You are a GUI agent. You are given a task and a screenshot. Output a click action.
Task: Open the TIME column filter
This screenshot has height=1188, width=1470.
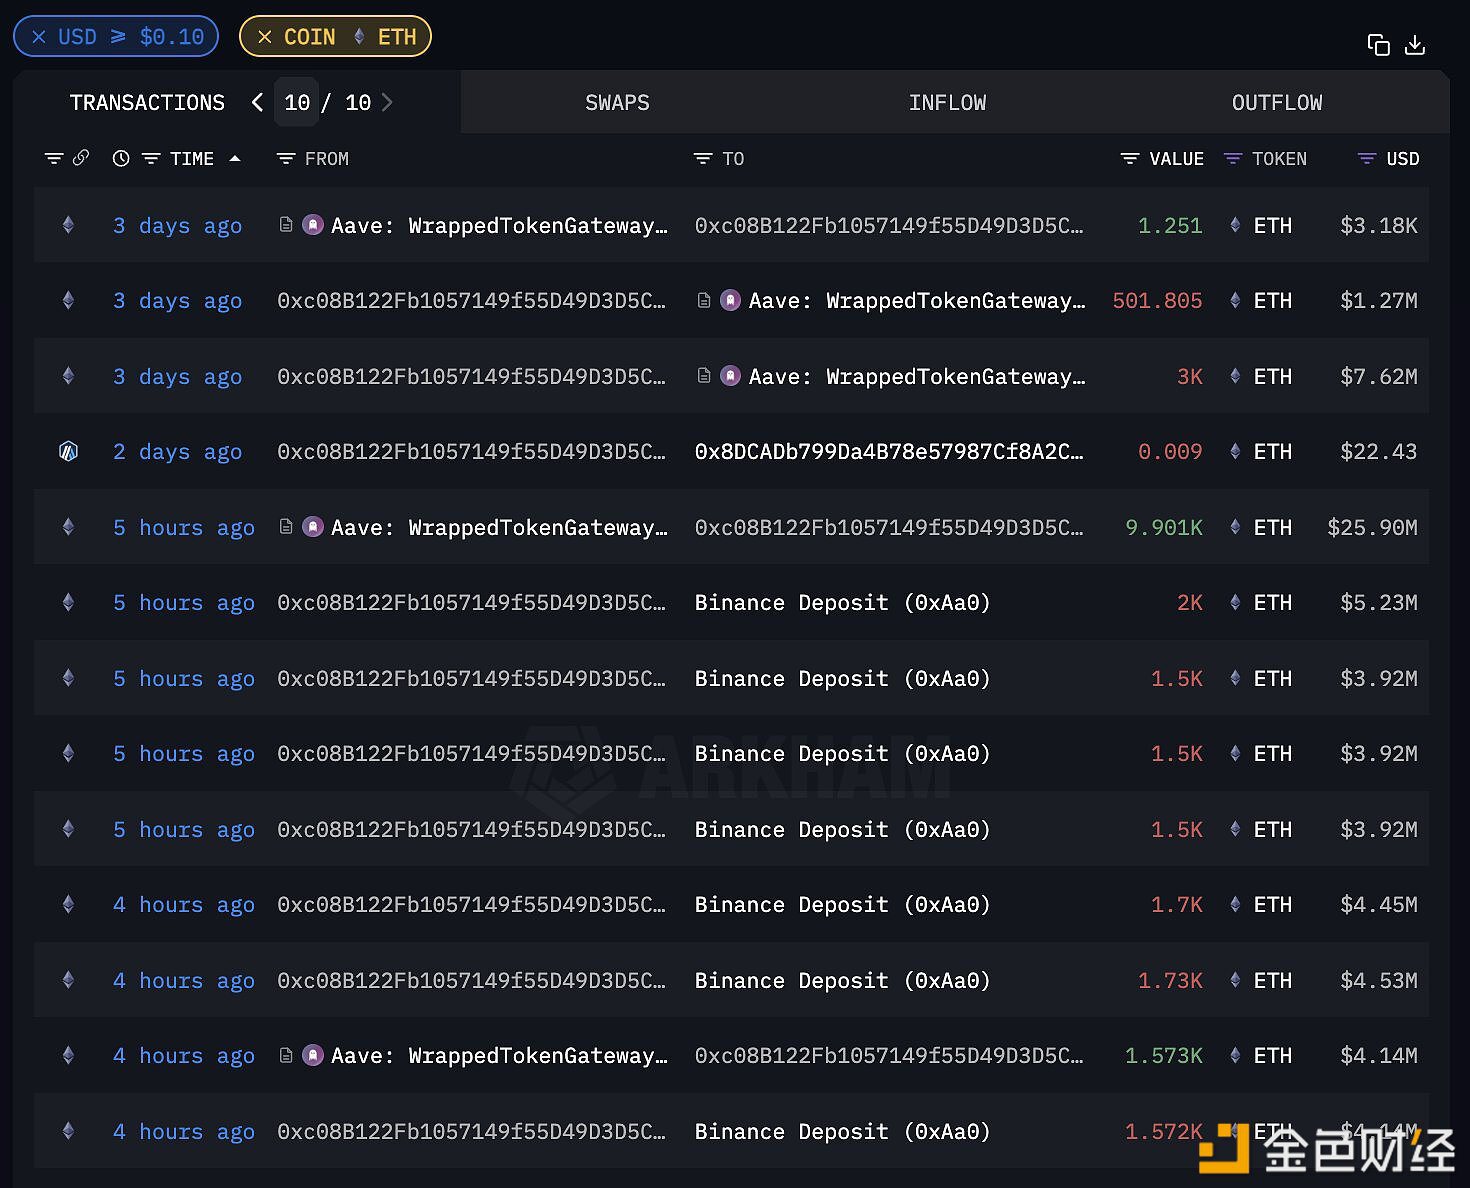tap(151, 159)
